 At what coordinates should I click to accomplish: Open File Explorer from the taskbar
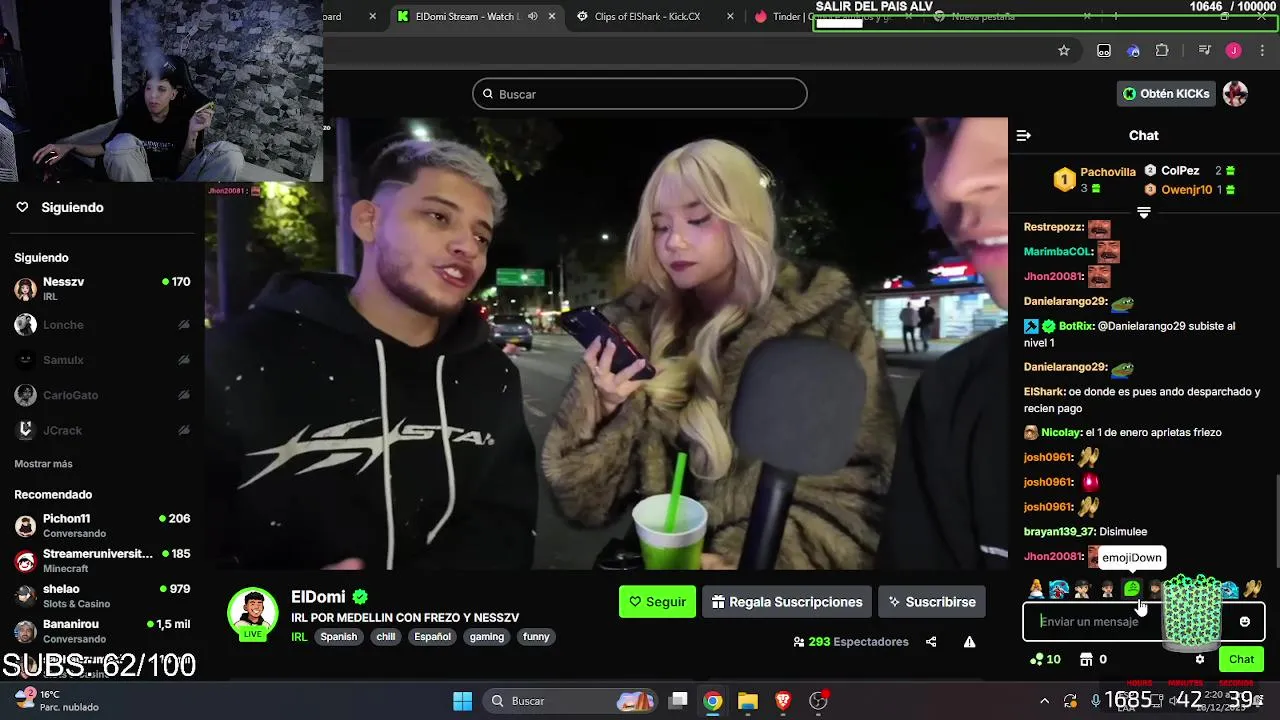748,701
